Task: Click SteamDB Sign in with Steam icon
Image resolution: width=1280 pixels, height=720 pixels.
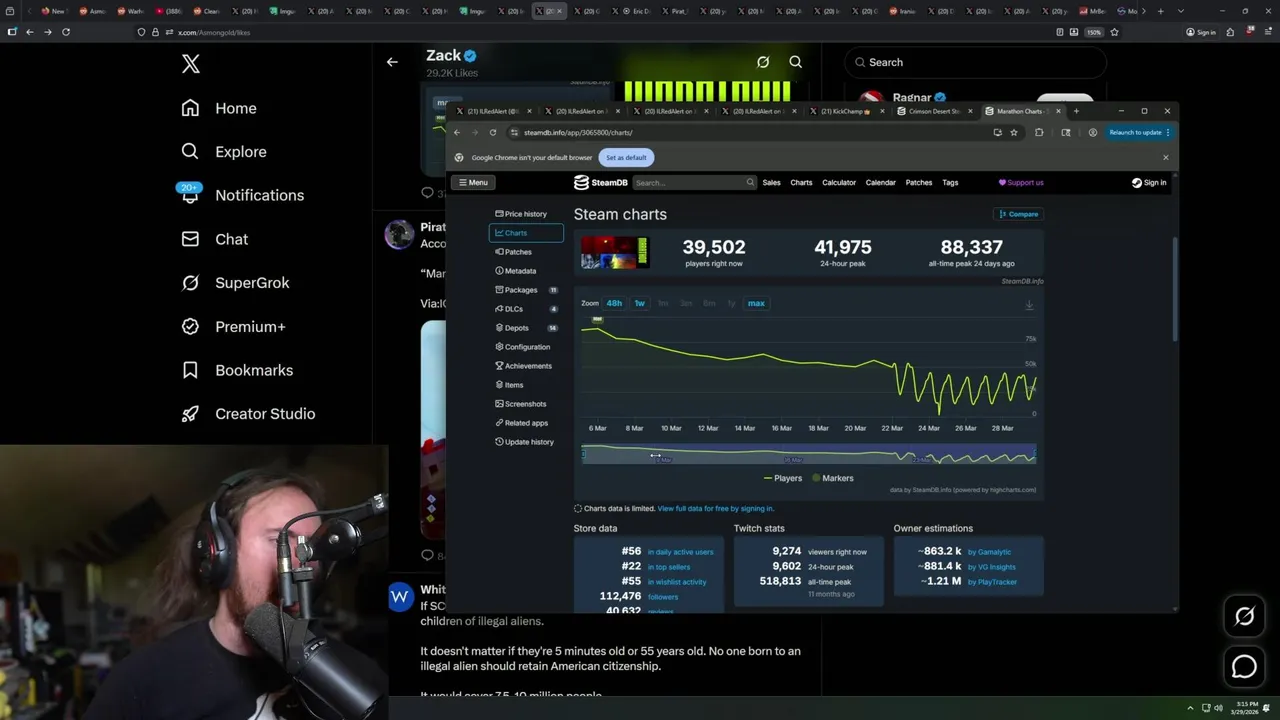Action: pos(1149,183)
